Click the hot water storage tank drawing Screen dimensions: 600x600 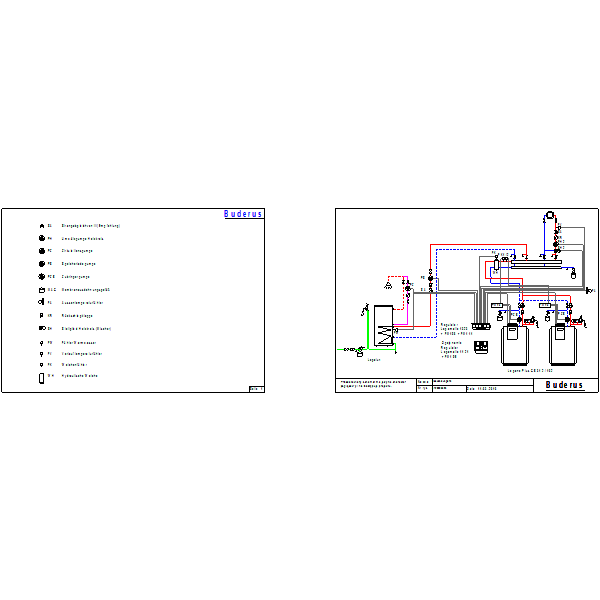click(x=383, y=326)
